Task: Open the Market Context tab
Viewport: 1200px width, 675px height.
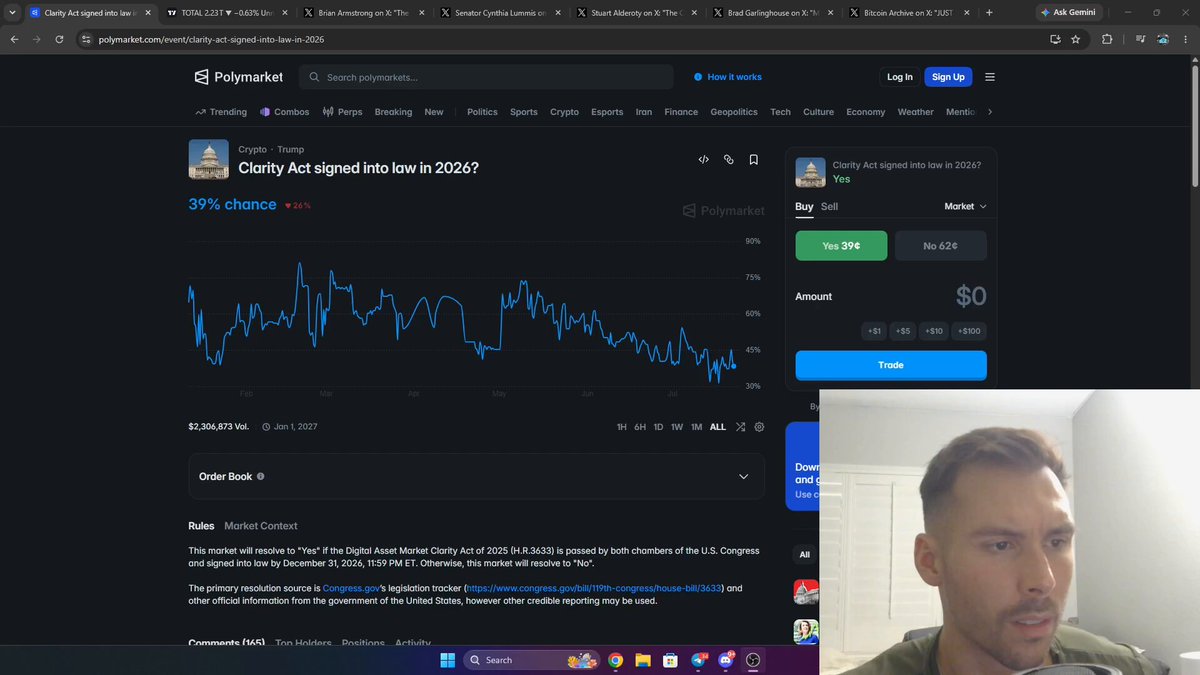Action: click(x=261, y=526)
